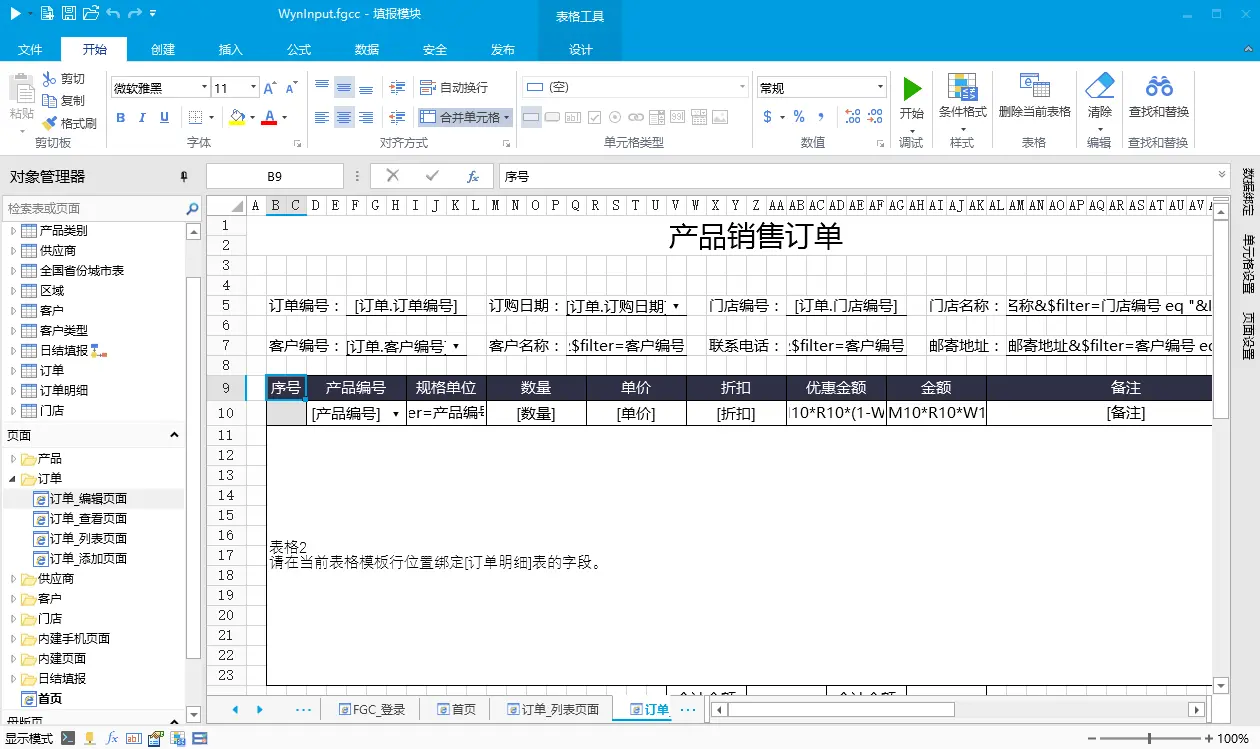Click the increase decimal places icon

point(852,117)
